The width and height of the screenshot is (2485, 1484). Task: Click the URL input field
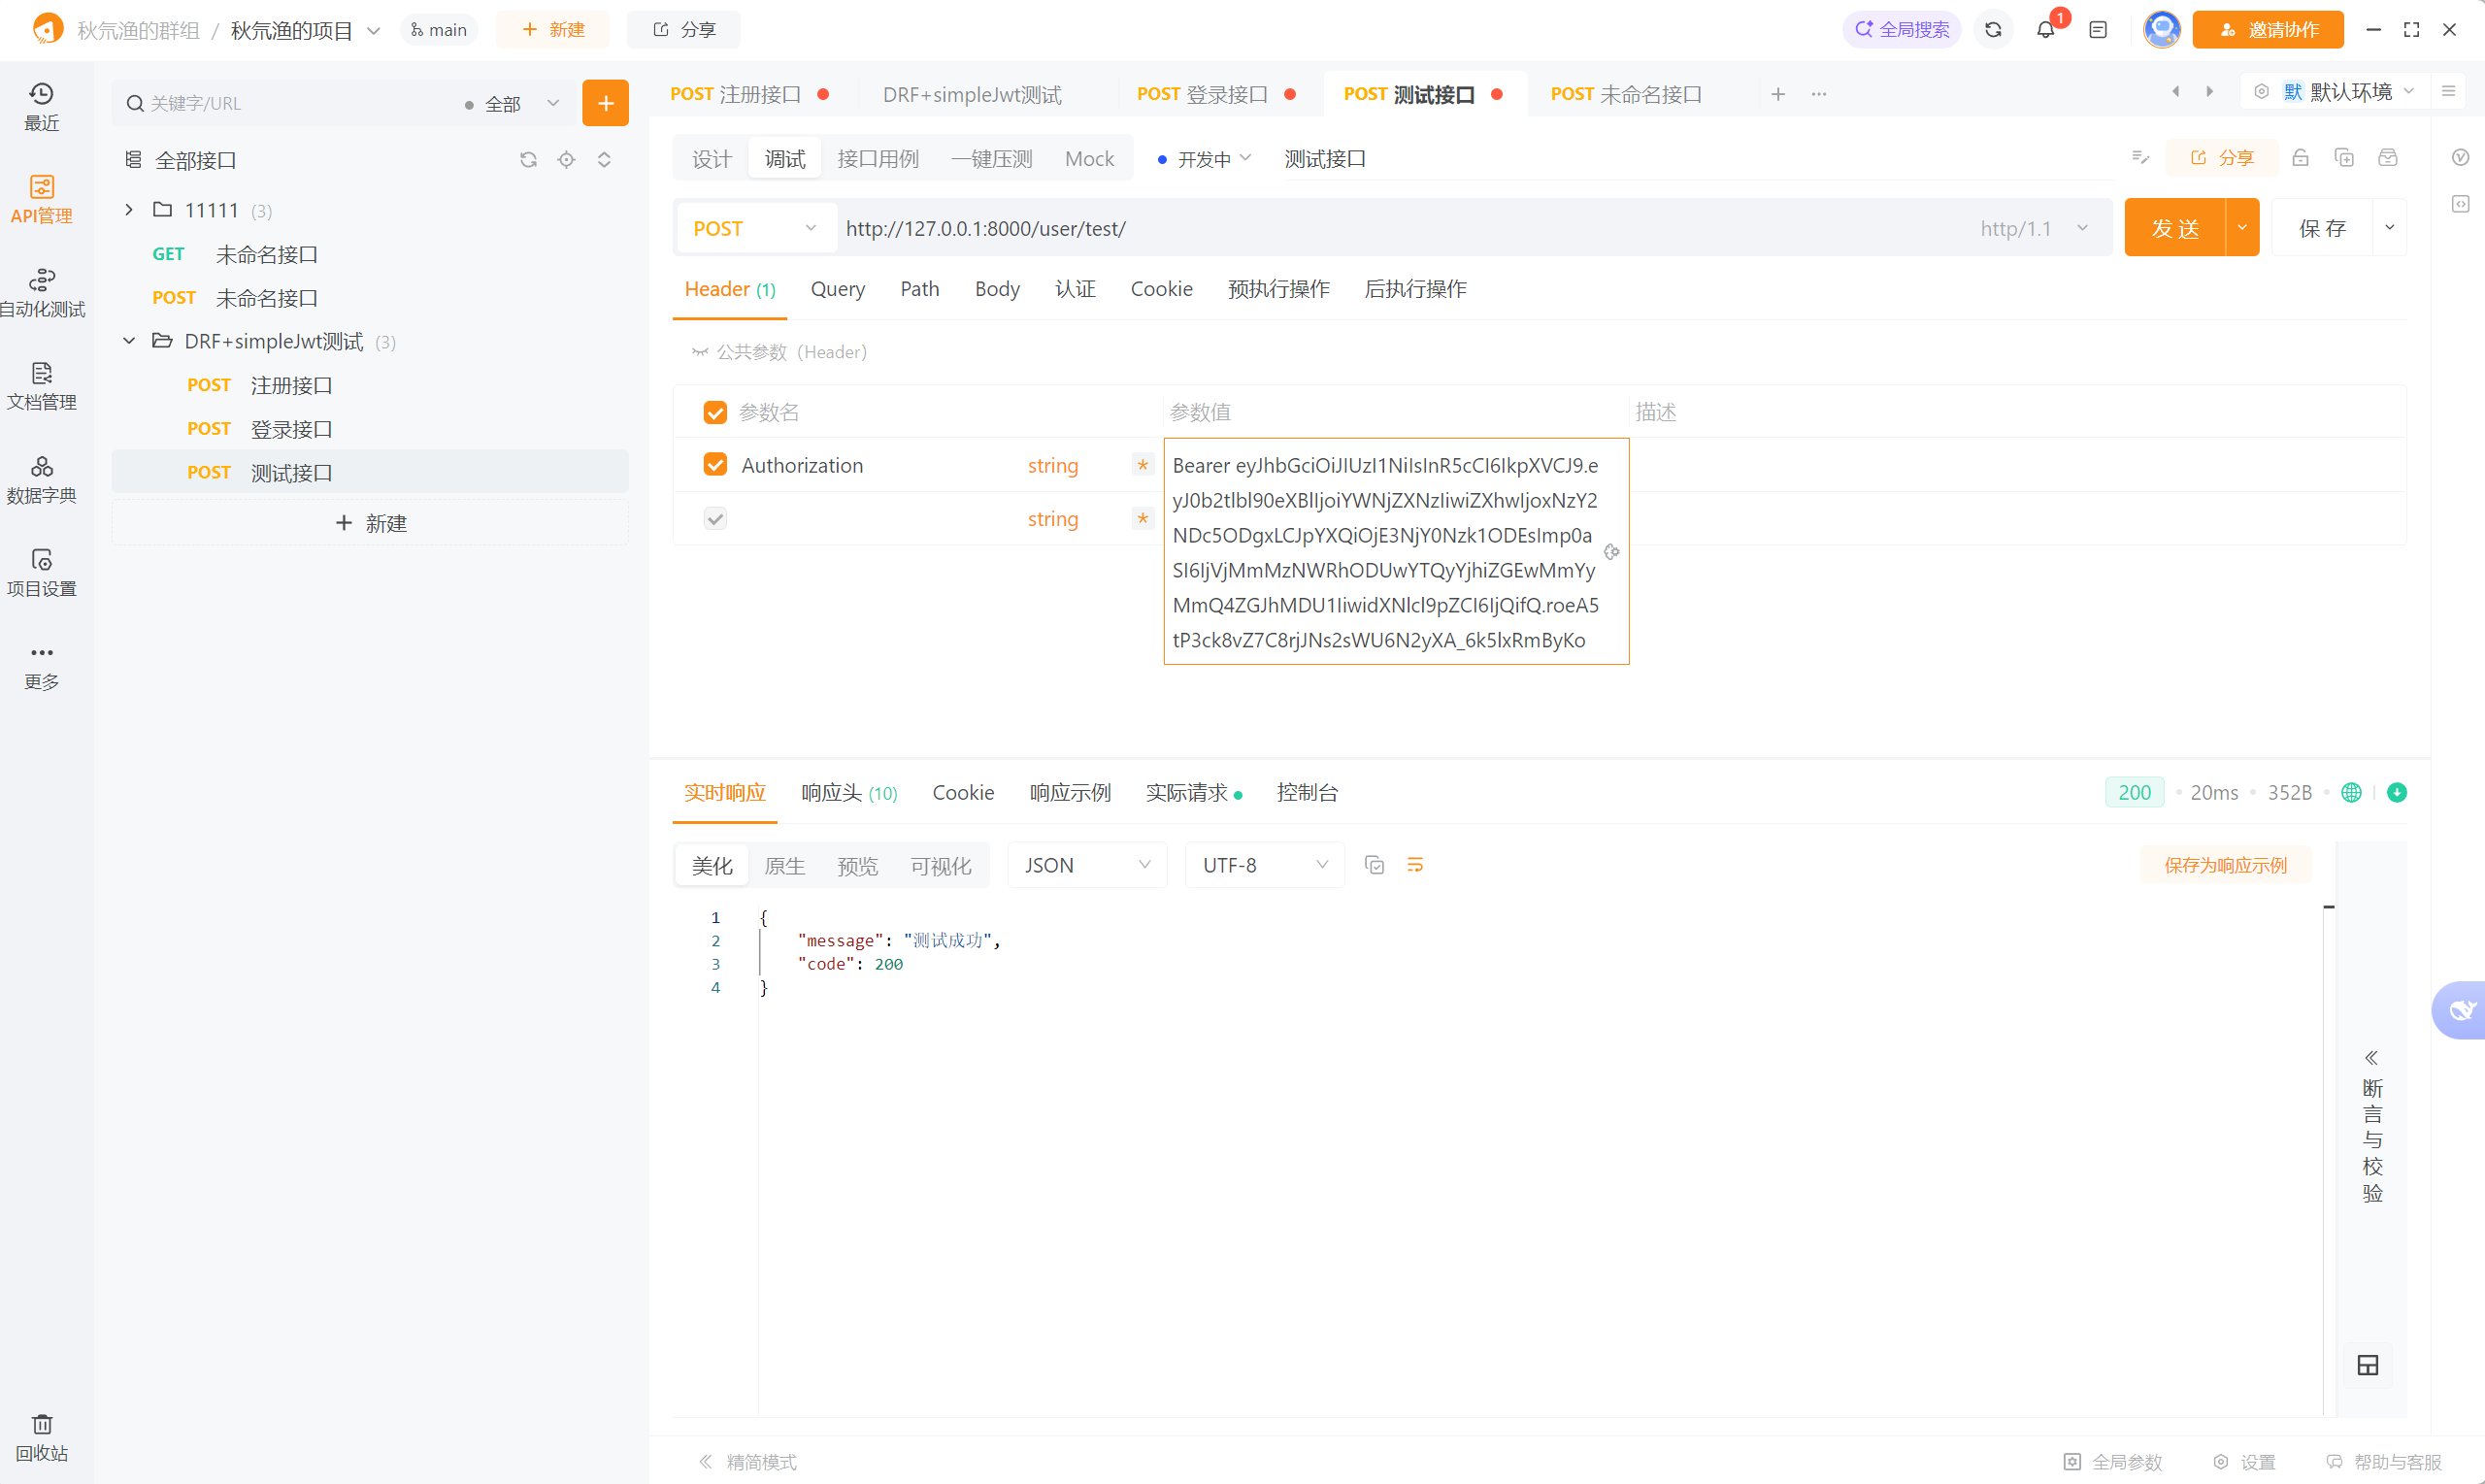(x=1400, y=228)
